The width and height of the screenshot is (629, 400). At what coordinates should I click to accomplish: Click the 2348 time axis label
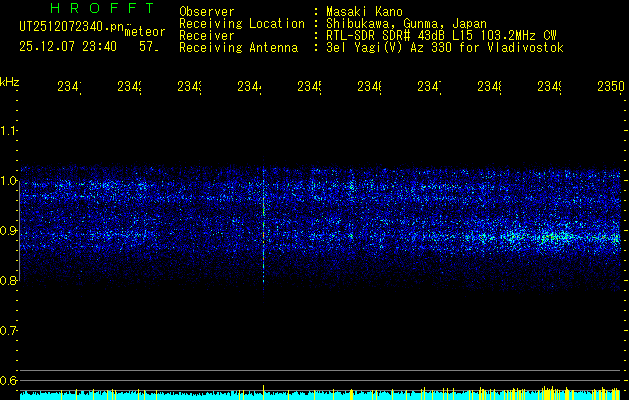490,86
